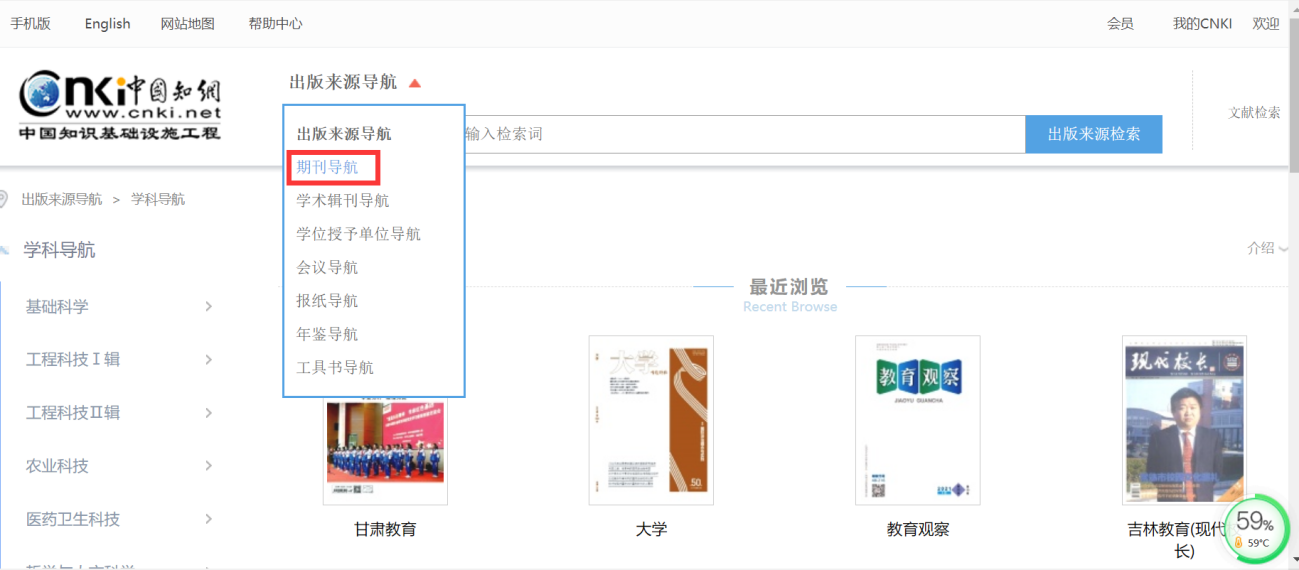
Task: Click the CNKI logo
Action: click(x=120, y=107)
